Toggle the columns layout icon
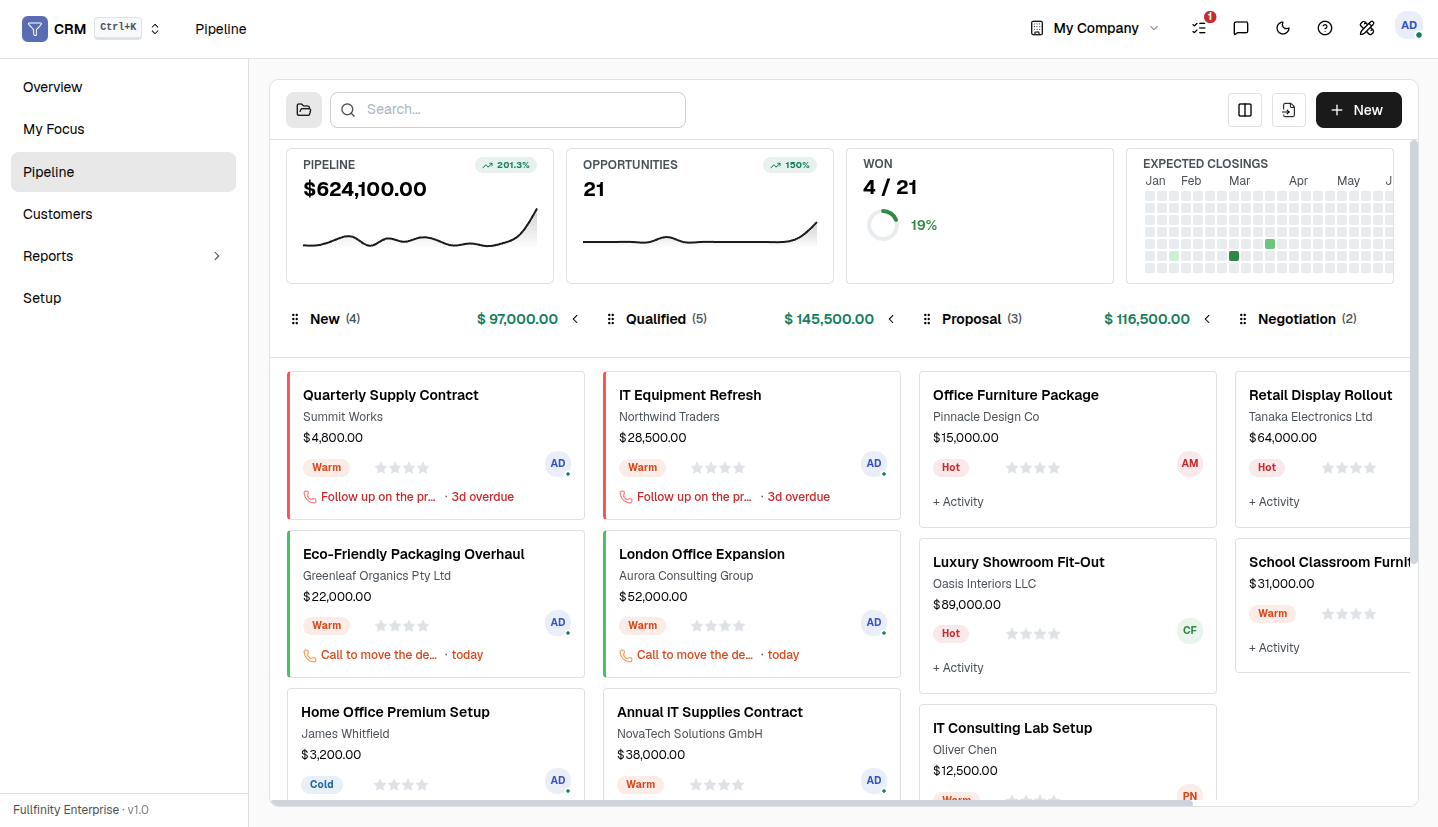This screenshot has width=1438, height=827. point(1245,110)
